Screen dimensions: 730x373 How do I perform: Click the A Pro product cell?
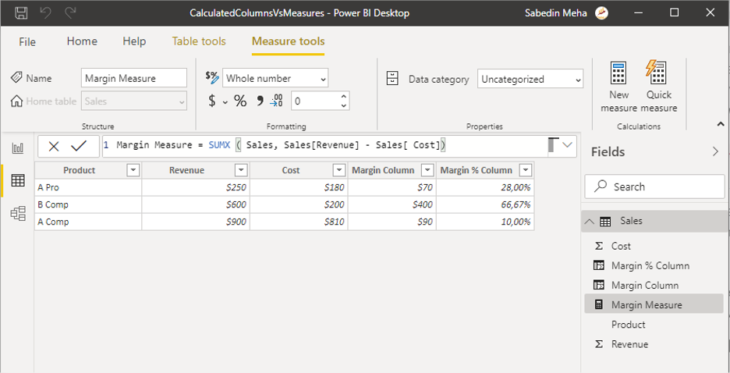(x=88, y=188)
